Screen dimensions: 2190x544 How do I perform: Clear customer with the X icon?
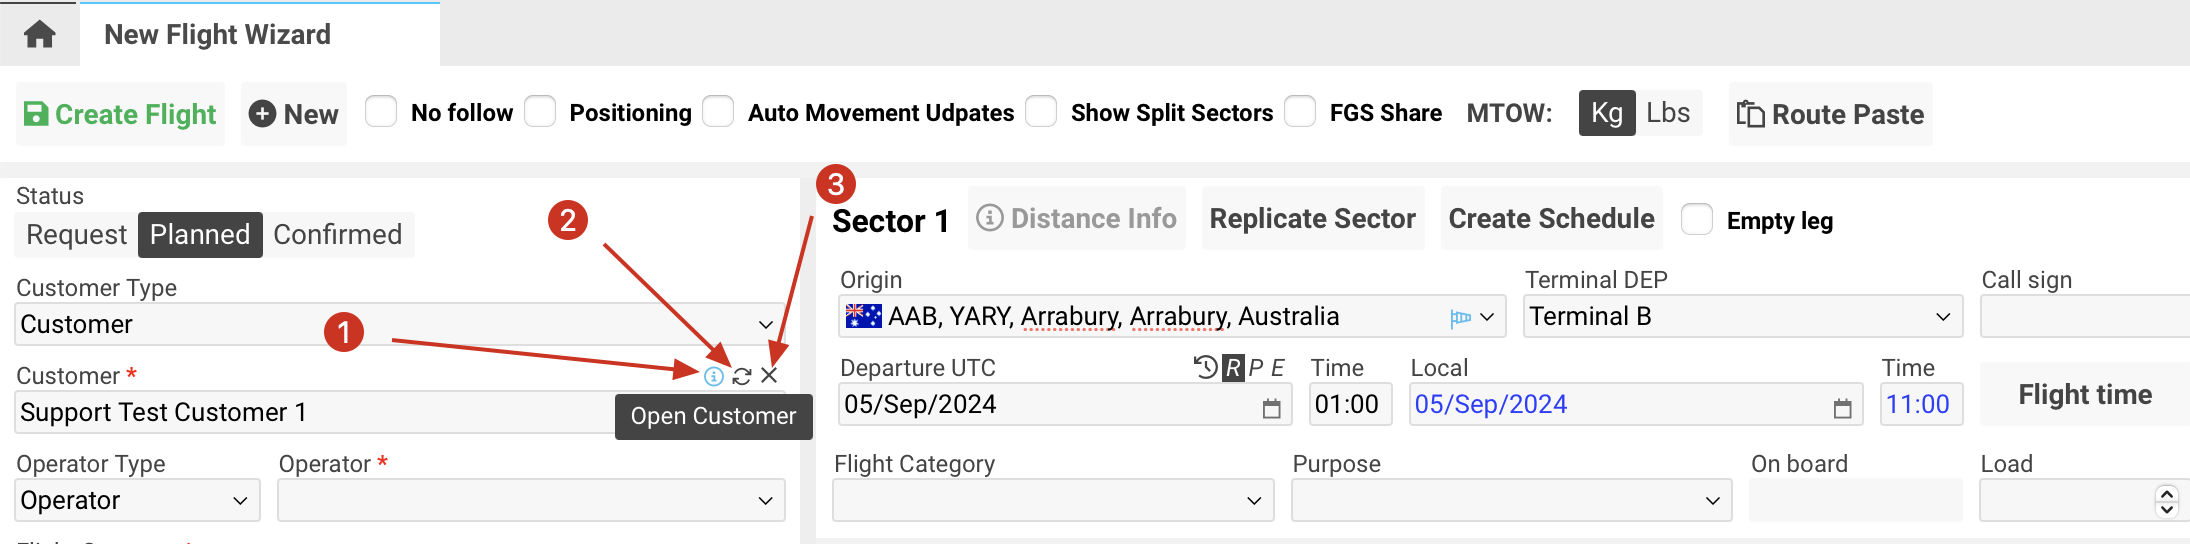[769, 376]
